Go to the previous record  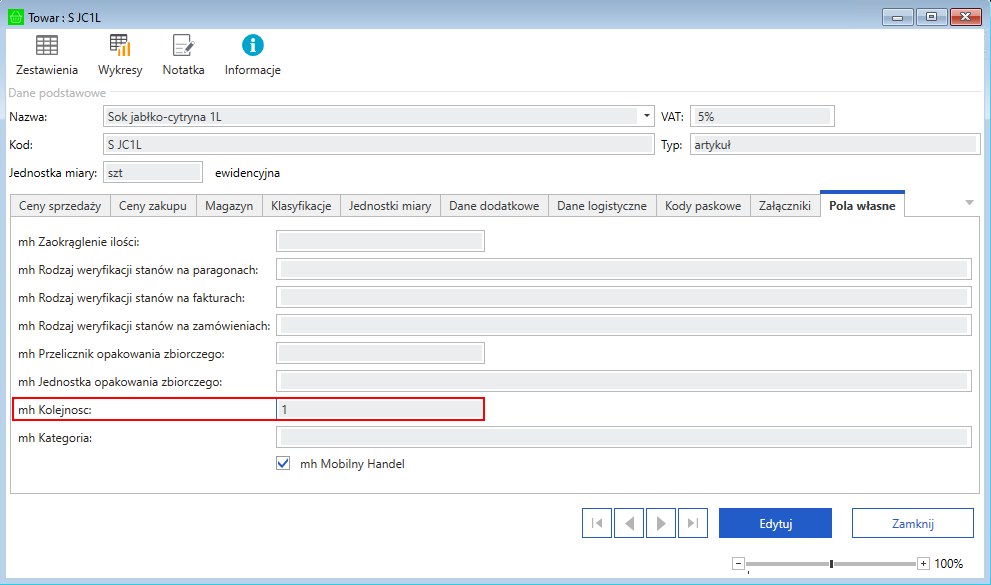(629, 523)
